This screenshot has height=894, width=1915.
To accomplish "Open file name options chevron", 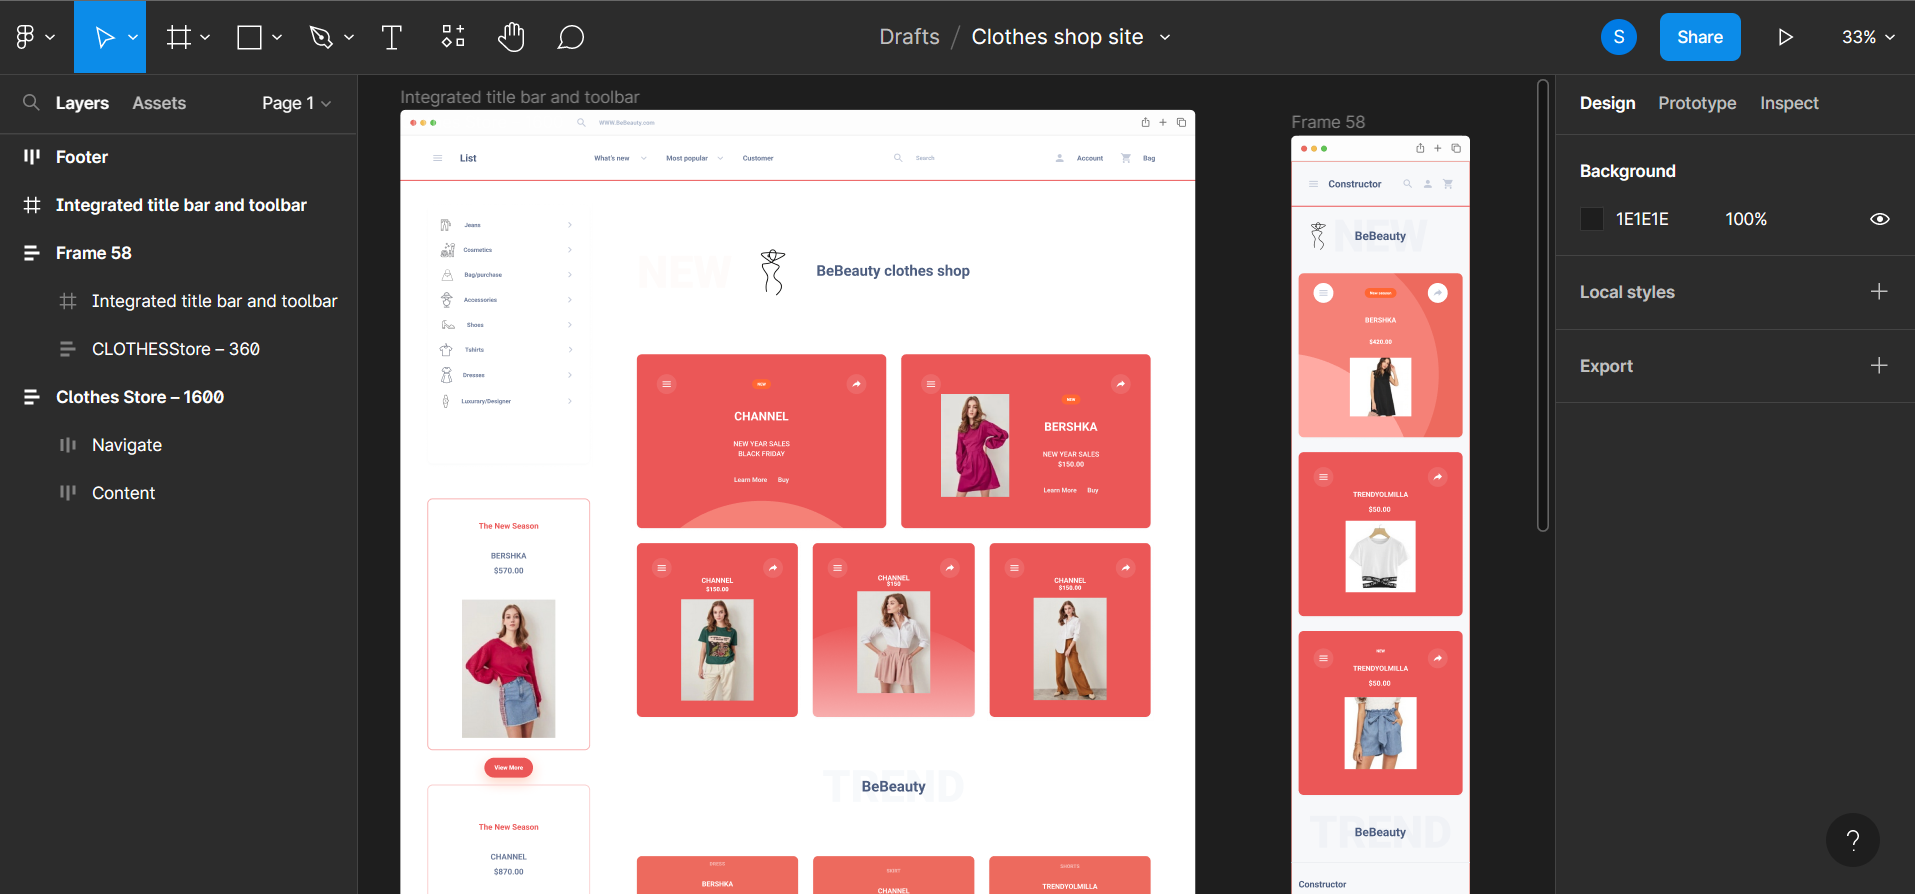I will click(1165, 37).
